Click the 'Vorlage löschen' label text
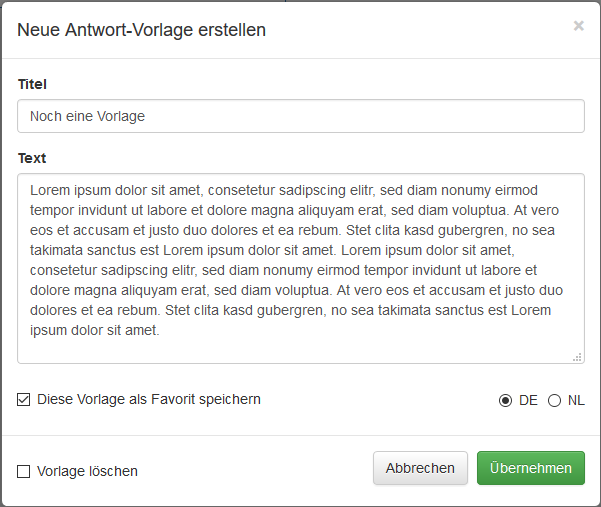601x507 pixels. (87, 471)
